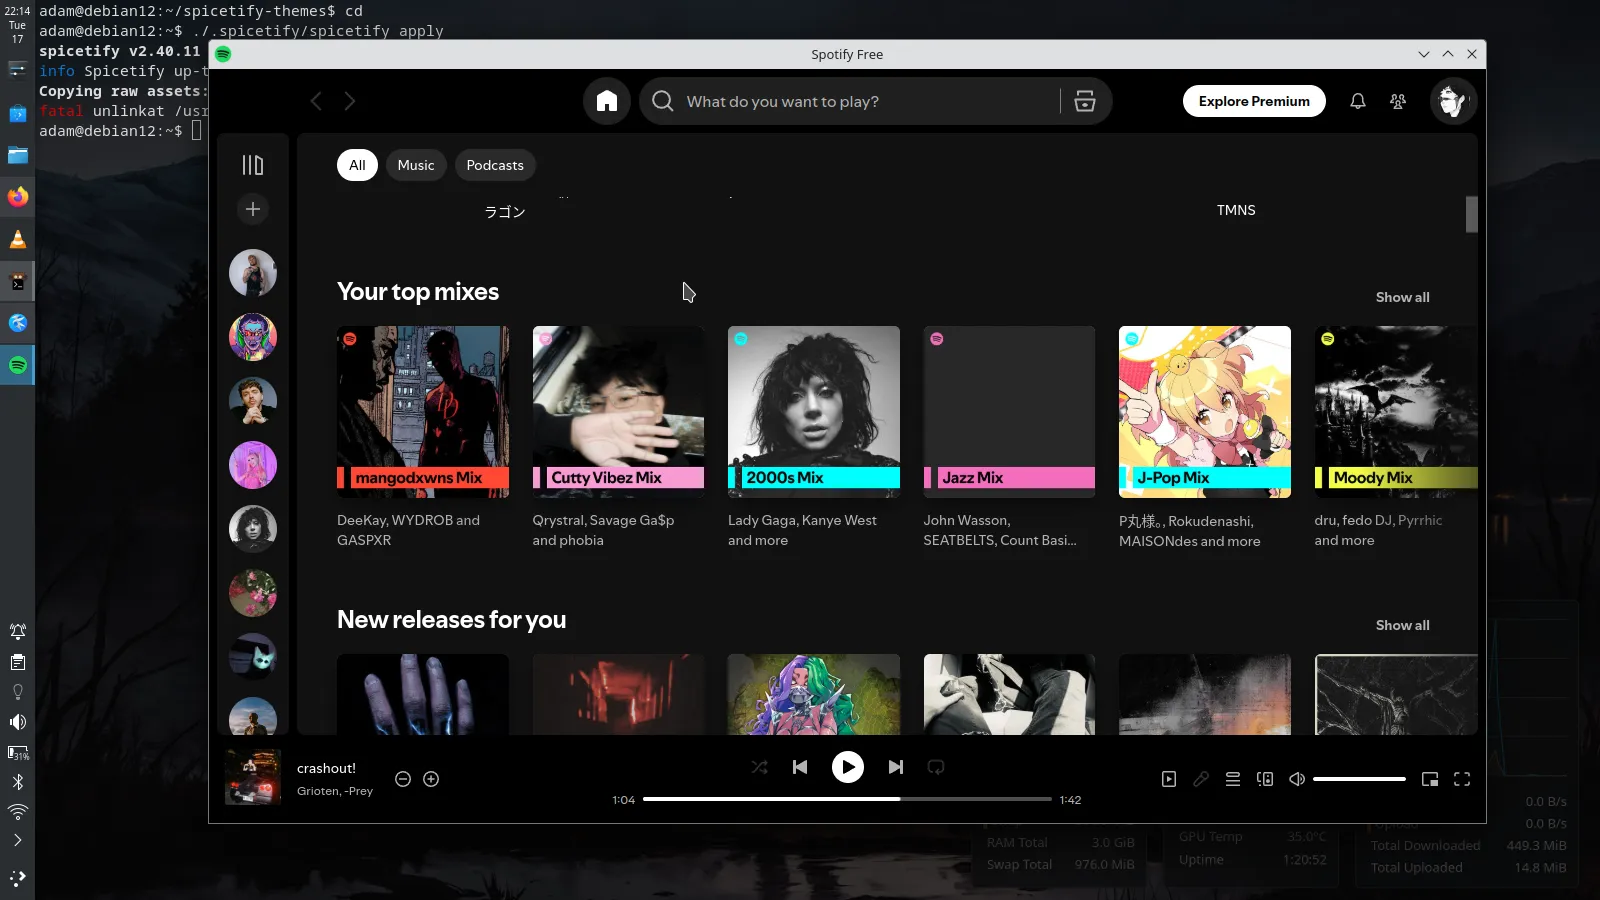Viewport: 1600px width, 900px height.
Task: Open VLC from the left dock
Action: click(18, 239)
